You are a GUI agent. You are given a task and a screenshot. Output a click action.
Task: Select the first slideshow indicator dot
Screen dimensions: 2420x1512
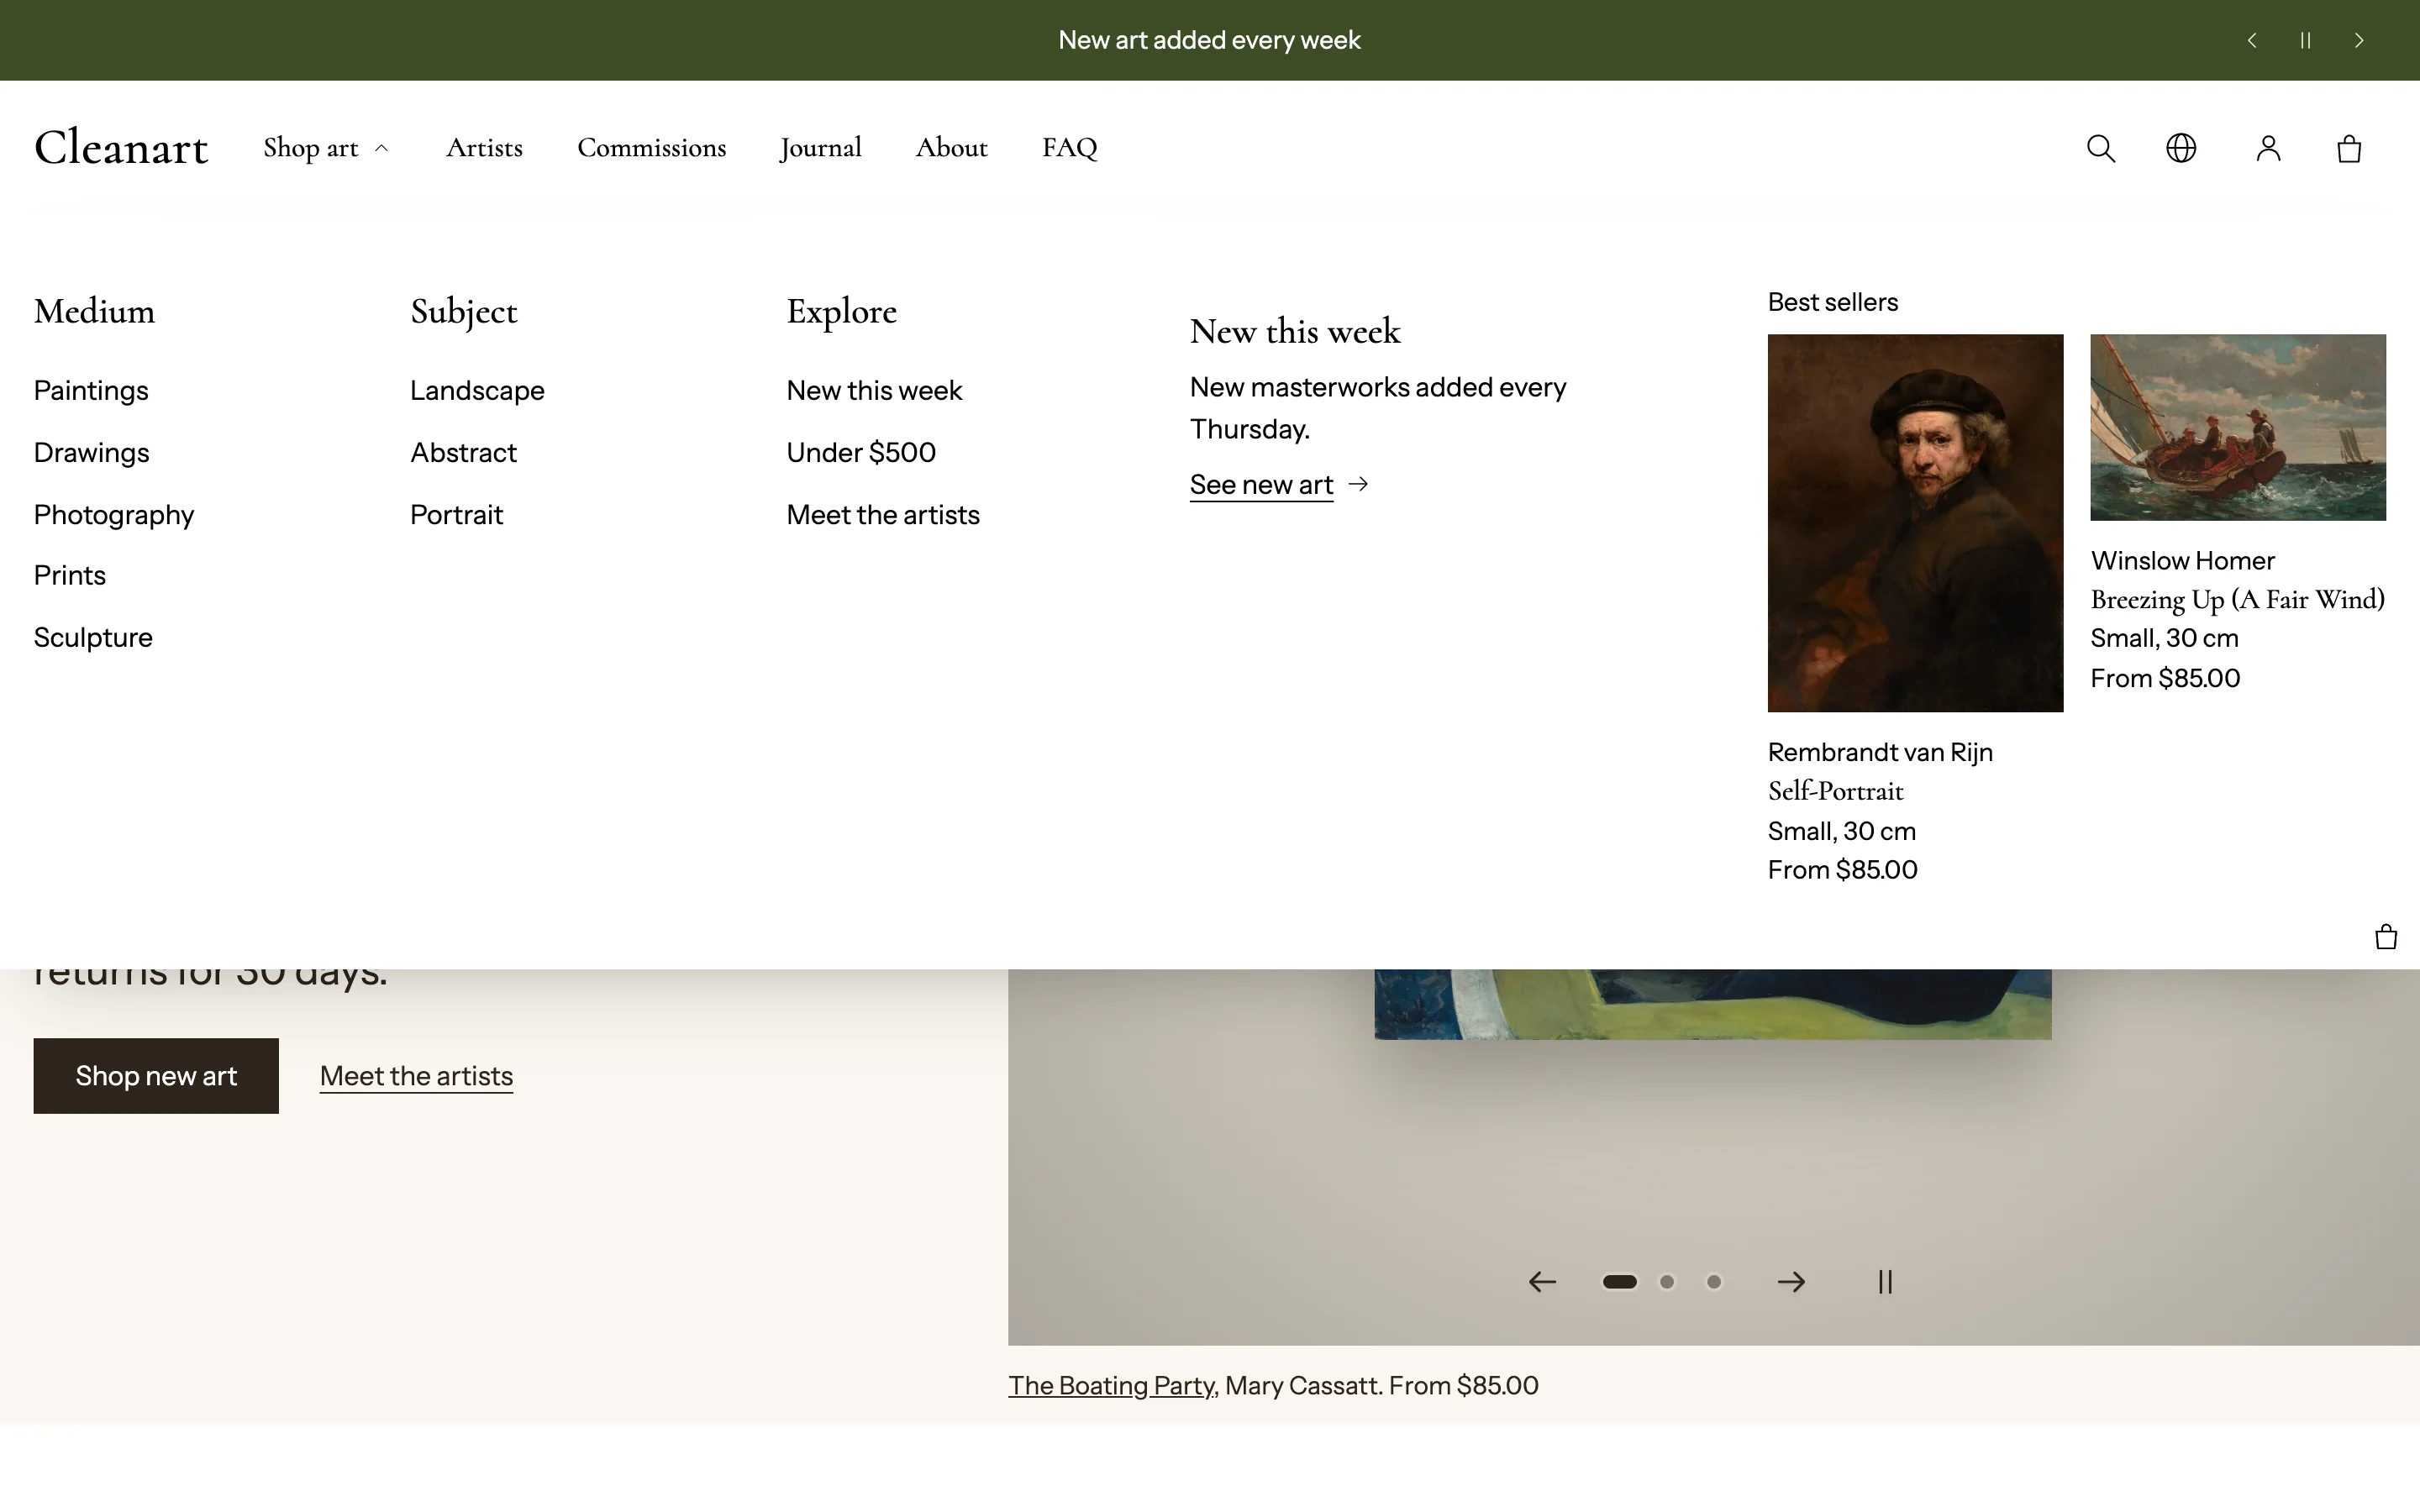coord(1619,1282)
